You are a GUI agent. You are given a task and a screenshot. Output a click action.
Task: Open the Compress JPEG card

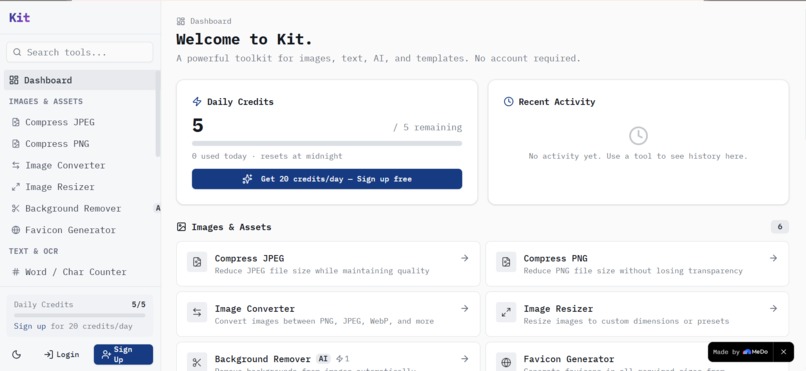pyautogui.click(x=328, y=264)
